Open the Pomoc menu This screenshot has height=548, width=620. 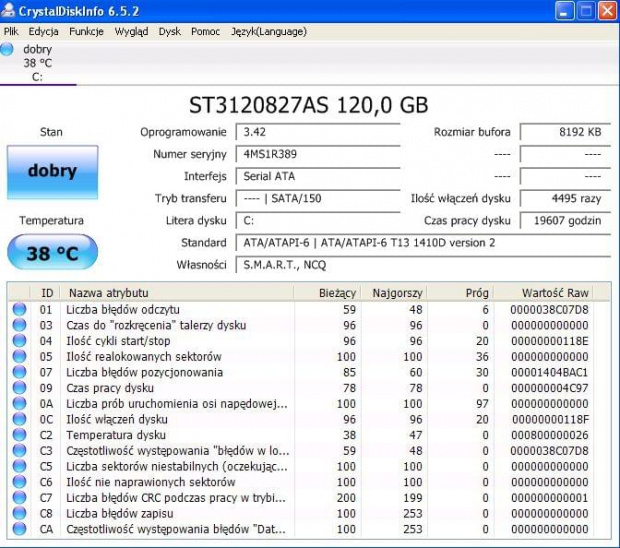coord(205,32)
